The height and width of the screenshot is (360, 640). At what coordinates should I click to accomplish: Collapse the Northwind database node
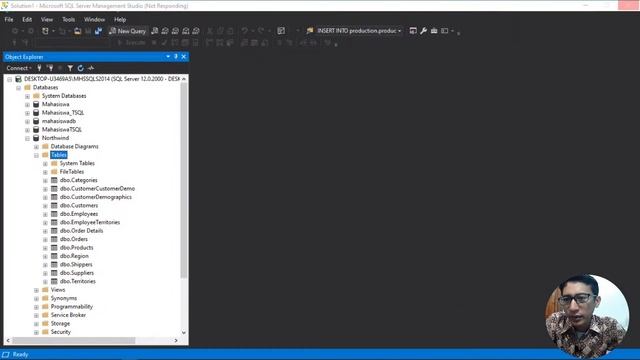coord(27,138)
